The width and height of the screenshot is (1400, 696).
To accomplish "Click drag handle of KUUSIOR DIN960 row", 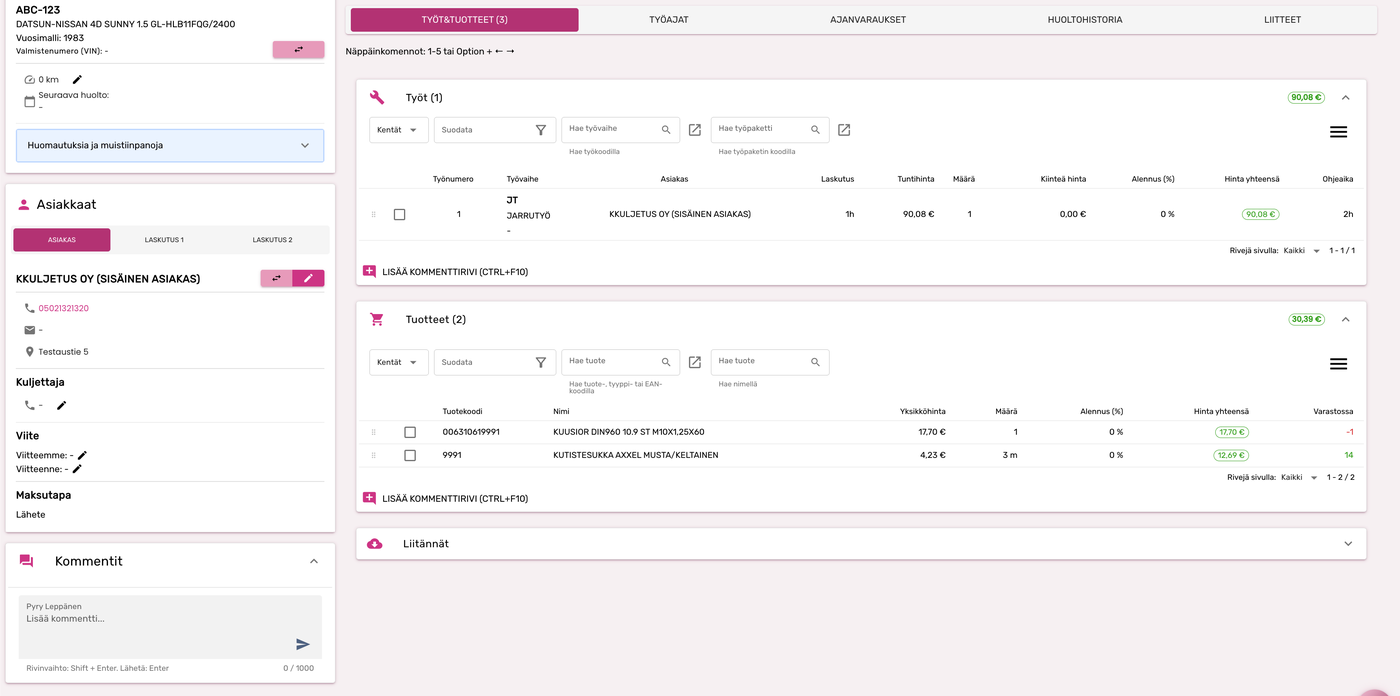I will (x=374, y=432).
